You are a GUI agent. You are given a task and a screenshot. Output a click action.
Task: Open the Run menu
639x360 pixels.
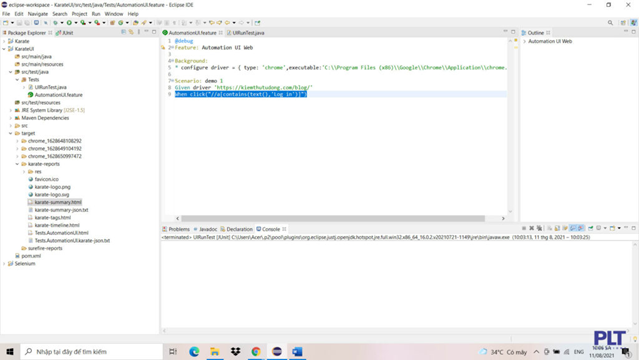click(x=96, y=14)
